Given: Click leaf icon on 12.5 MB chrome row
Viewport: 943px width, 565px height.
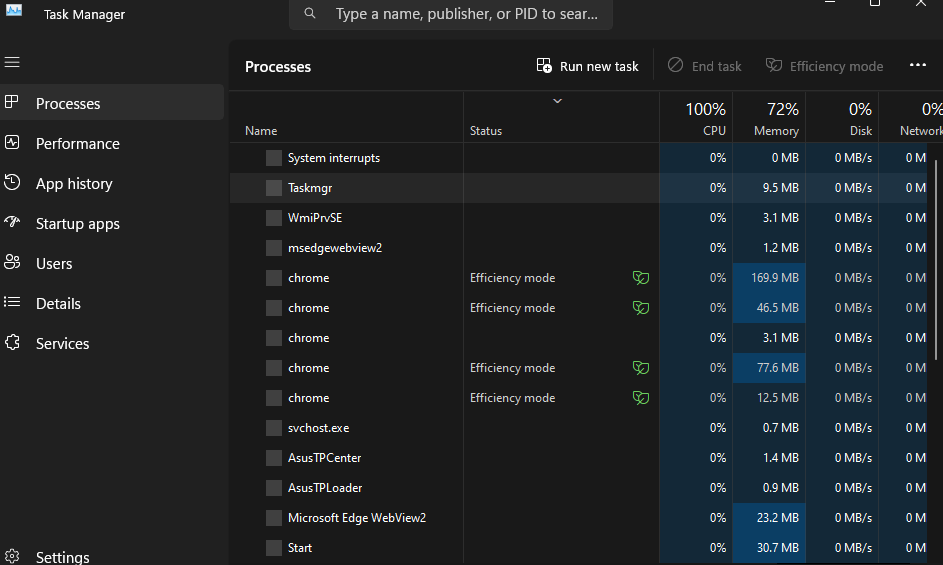Looking at the screenshot, I should (640, 398).
